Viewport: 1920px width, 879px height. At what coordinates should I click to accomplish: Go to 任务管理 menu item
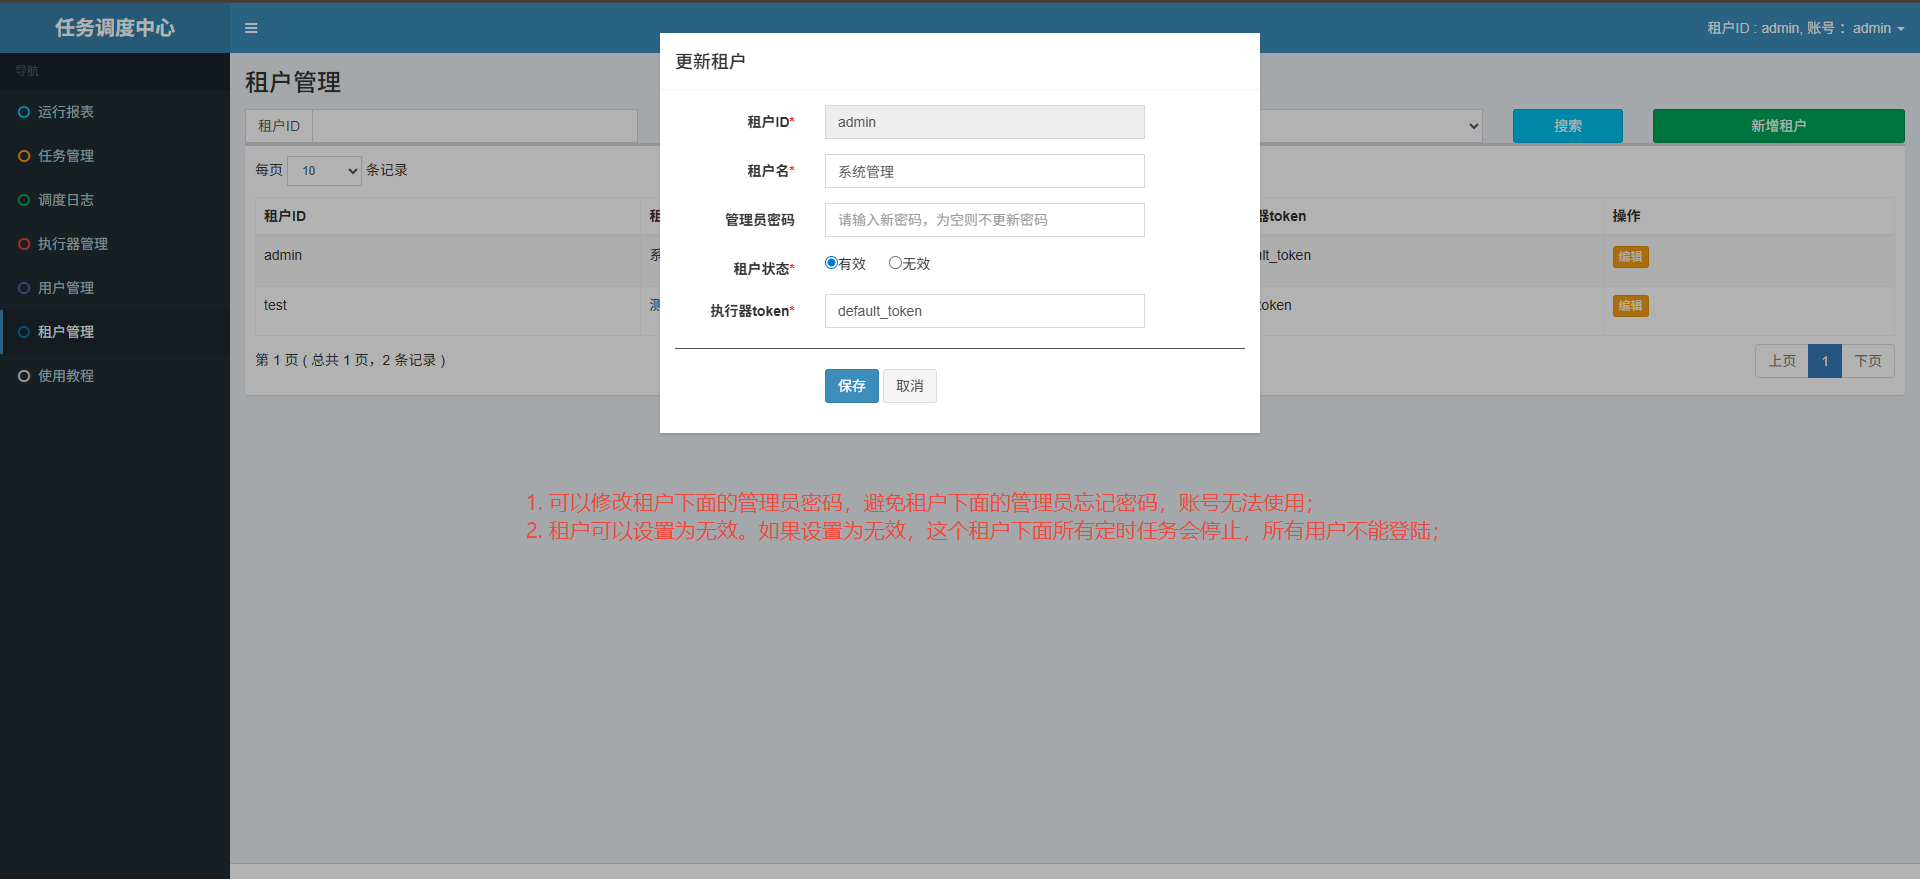66,156
